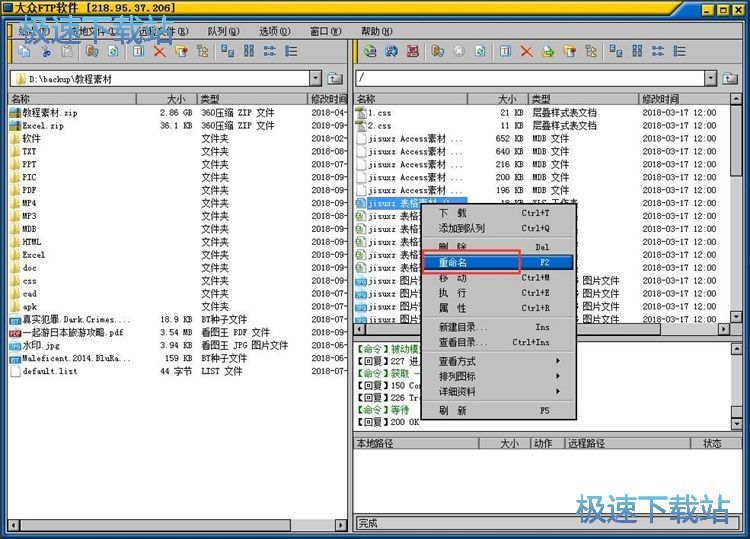
Task: Show folder tree in local pane
Action: click(x=202, y=51)
